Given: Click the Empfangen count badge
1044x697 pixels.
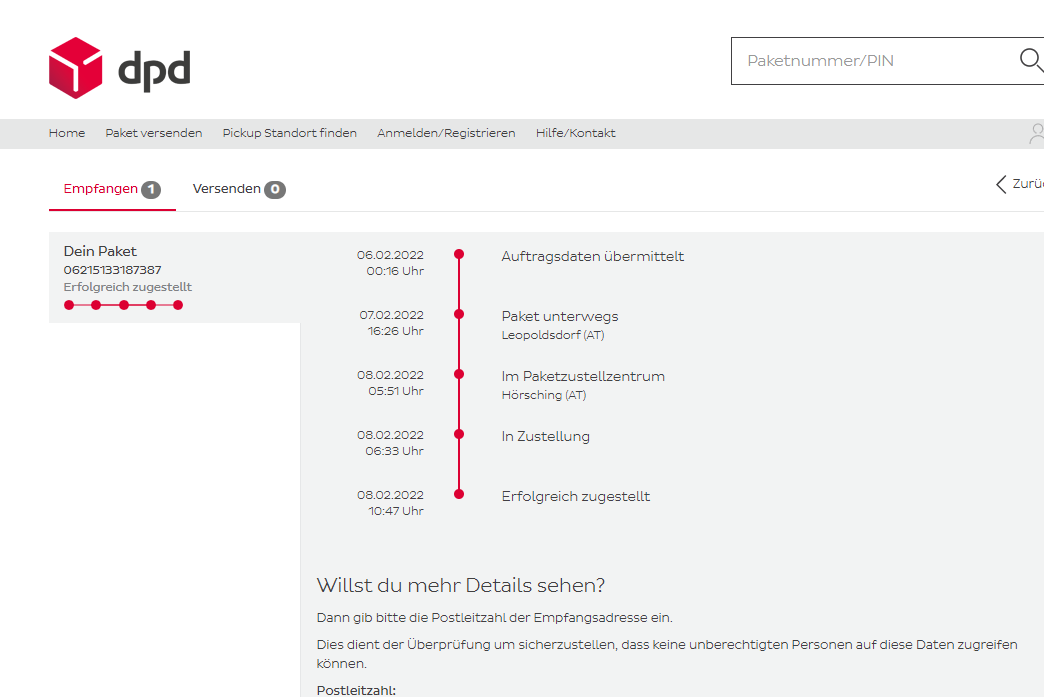Looking at the screenshot, I should [x=151, y=189].
